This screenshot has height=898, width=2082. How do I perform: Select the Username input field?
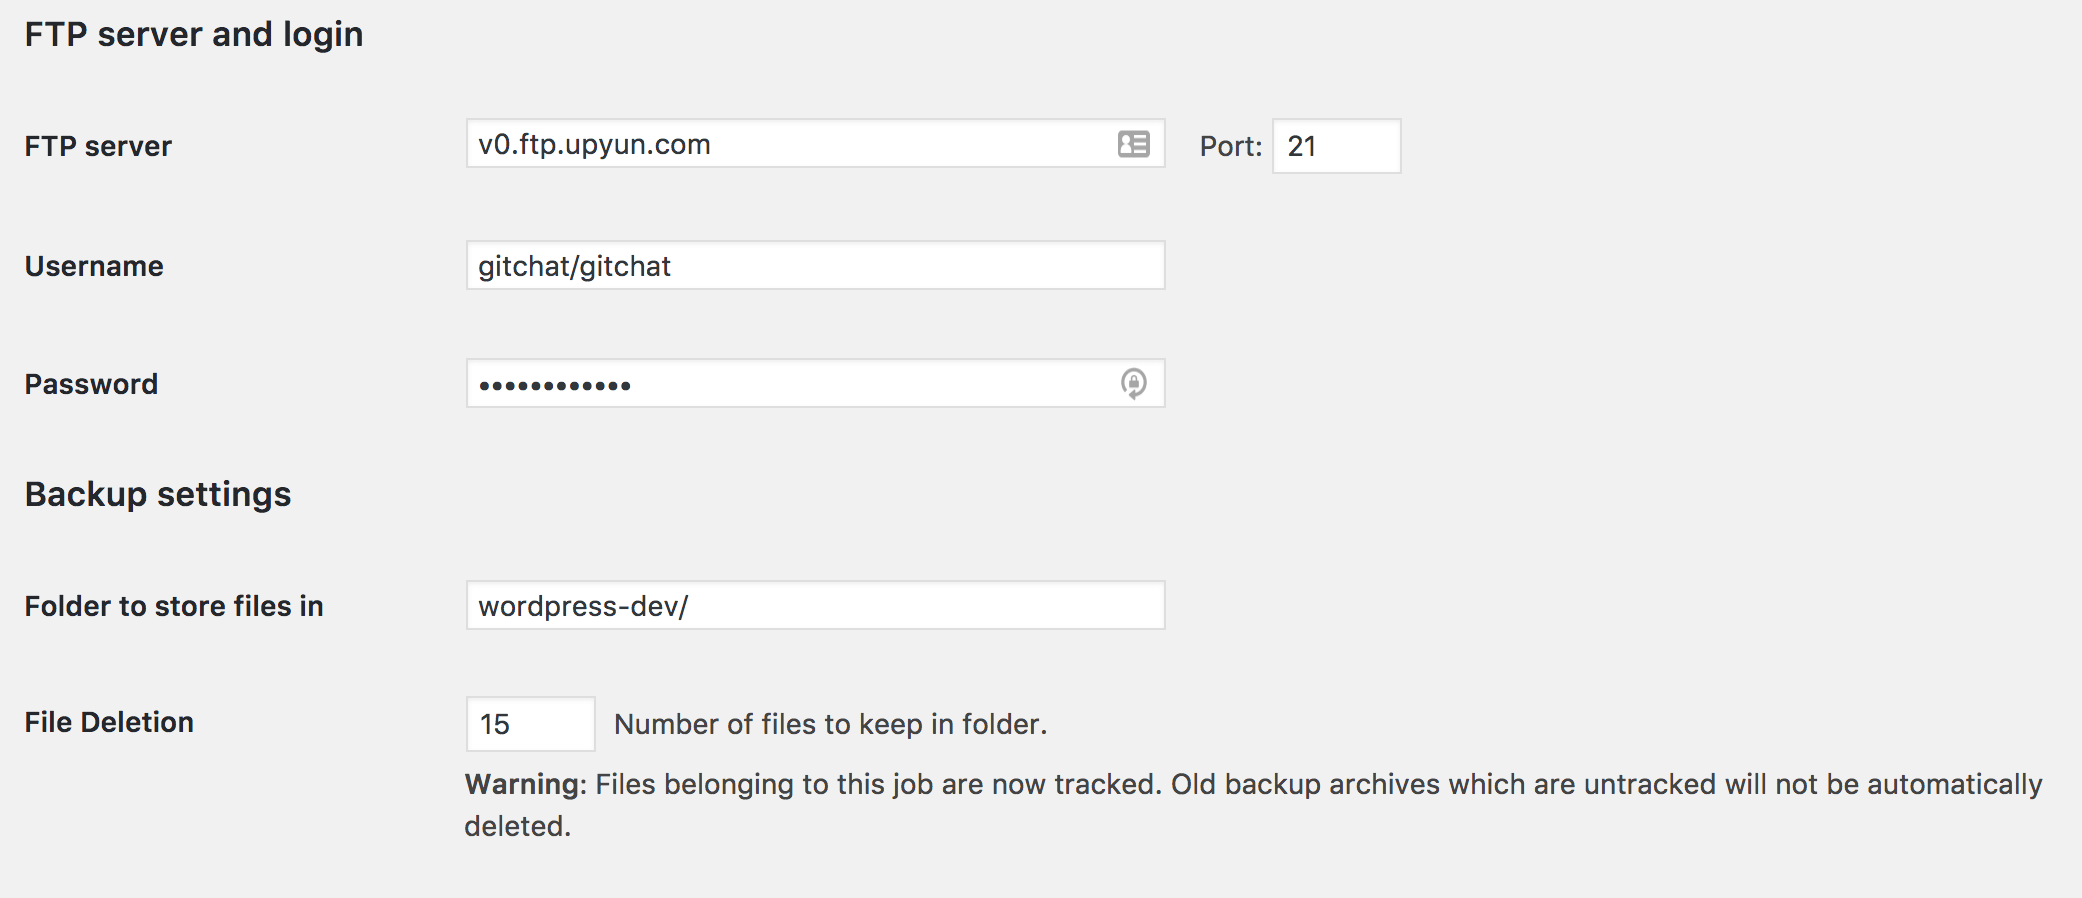815,266
